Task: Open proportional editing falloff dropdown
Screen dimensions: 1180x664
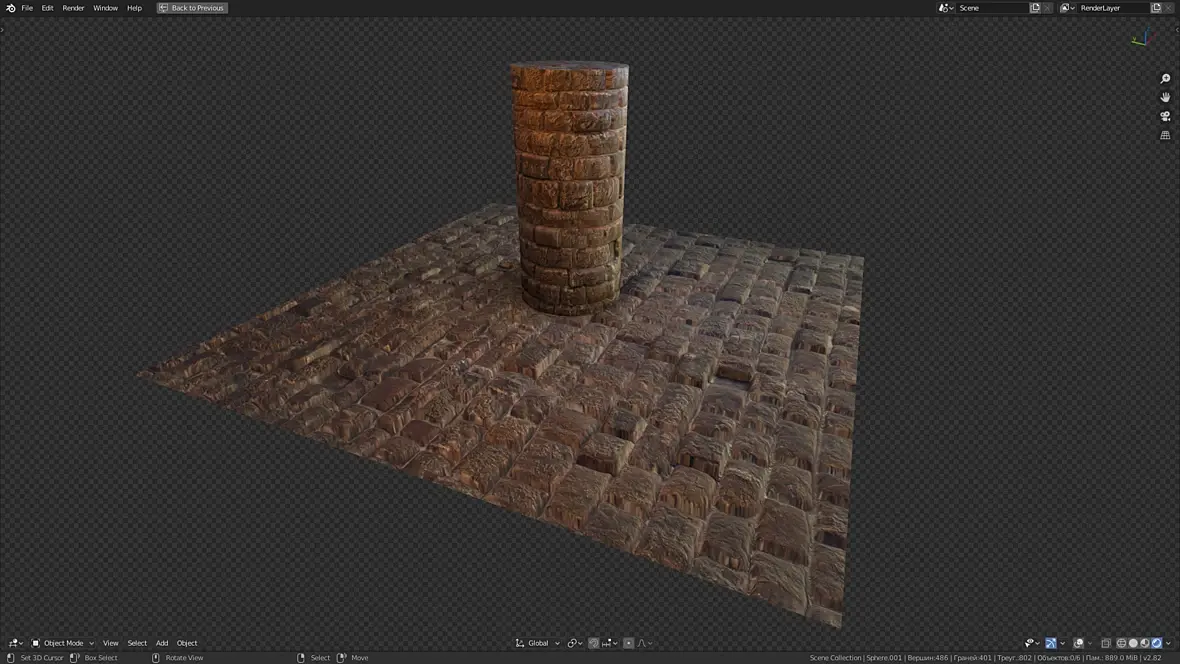Action: pos(645,643)
